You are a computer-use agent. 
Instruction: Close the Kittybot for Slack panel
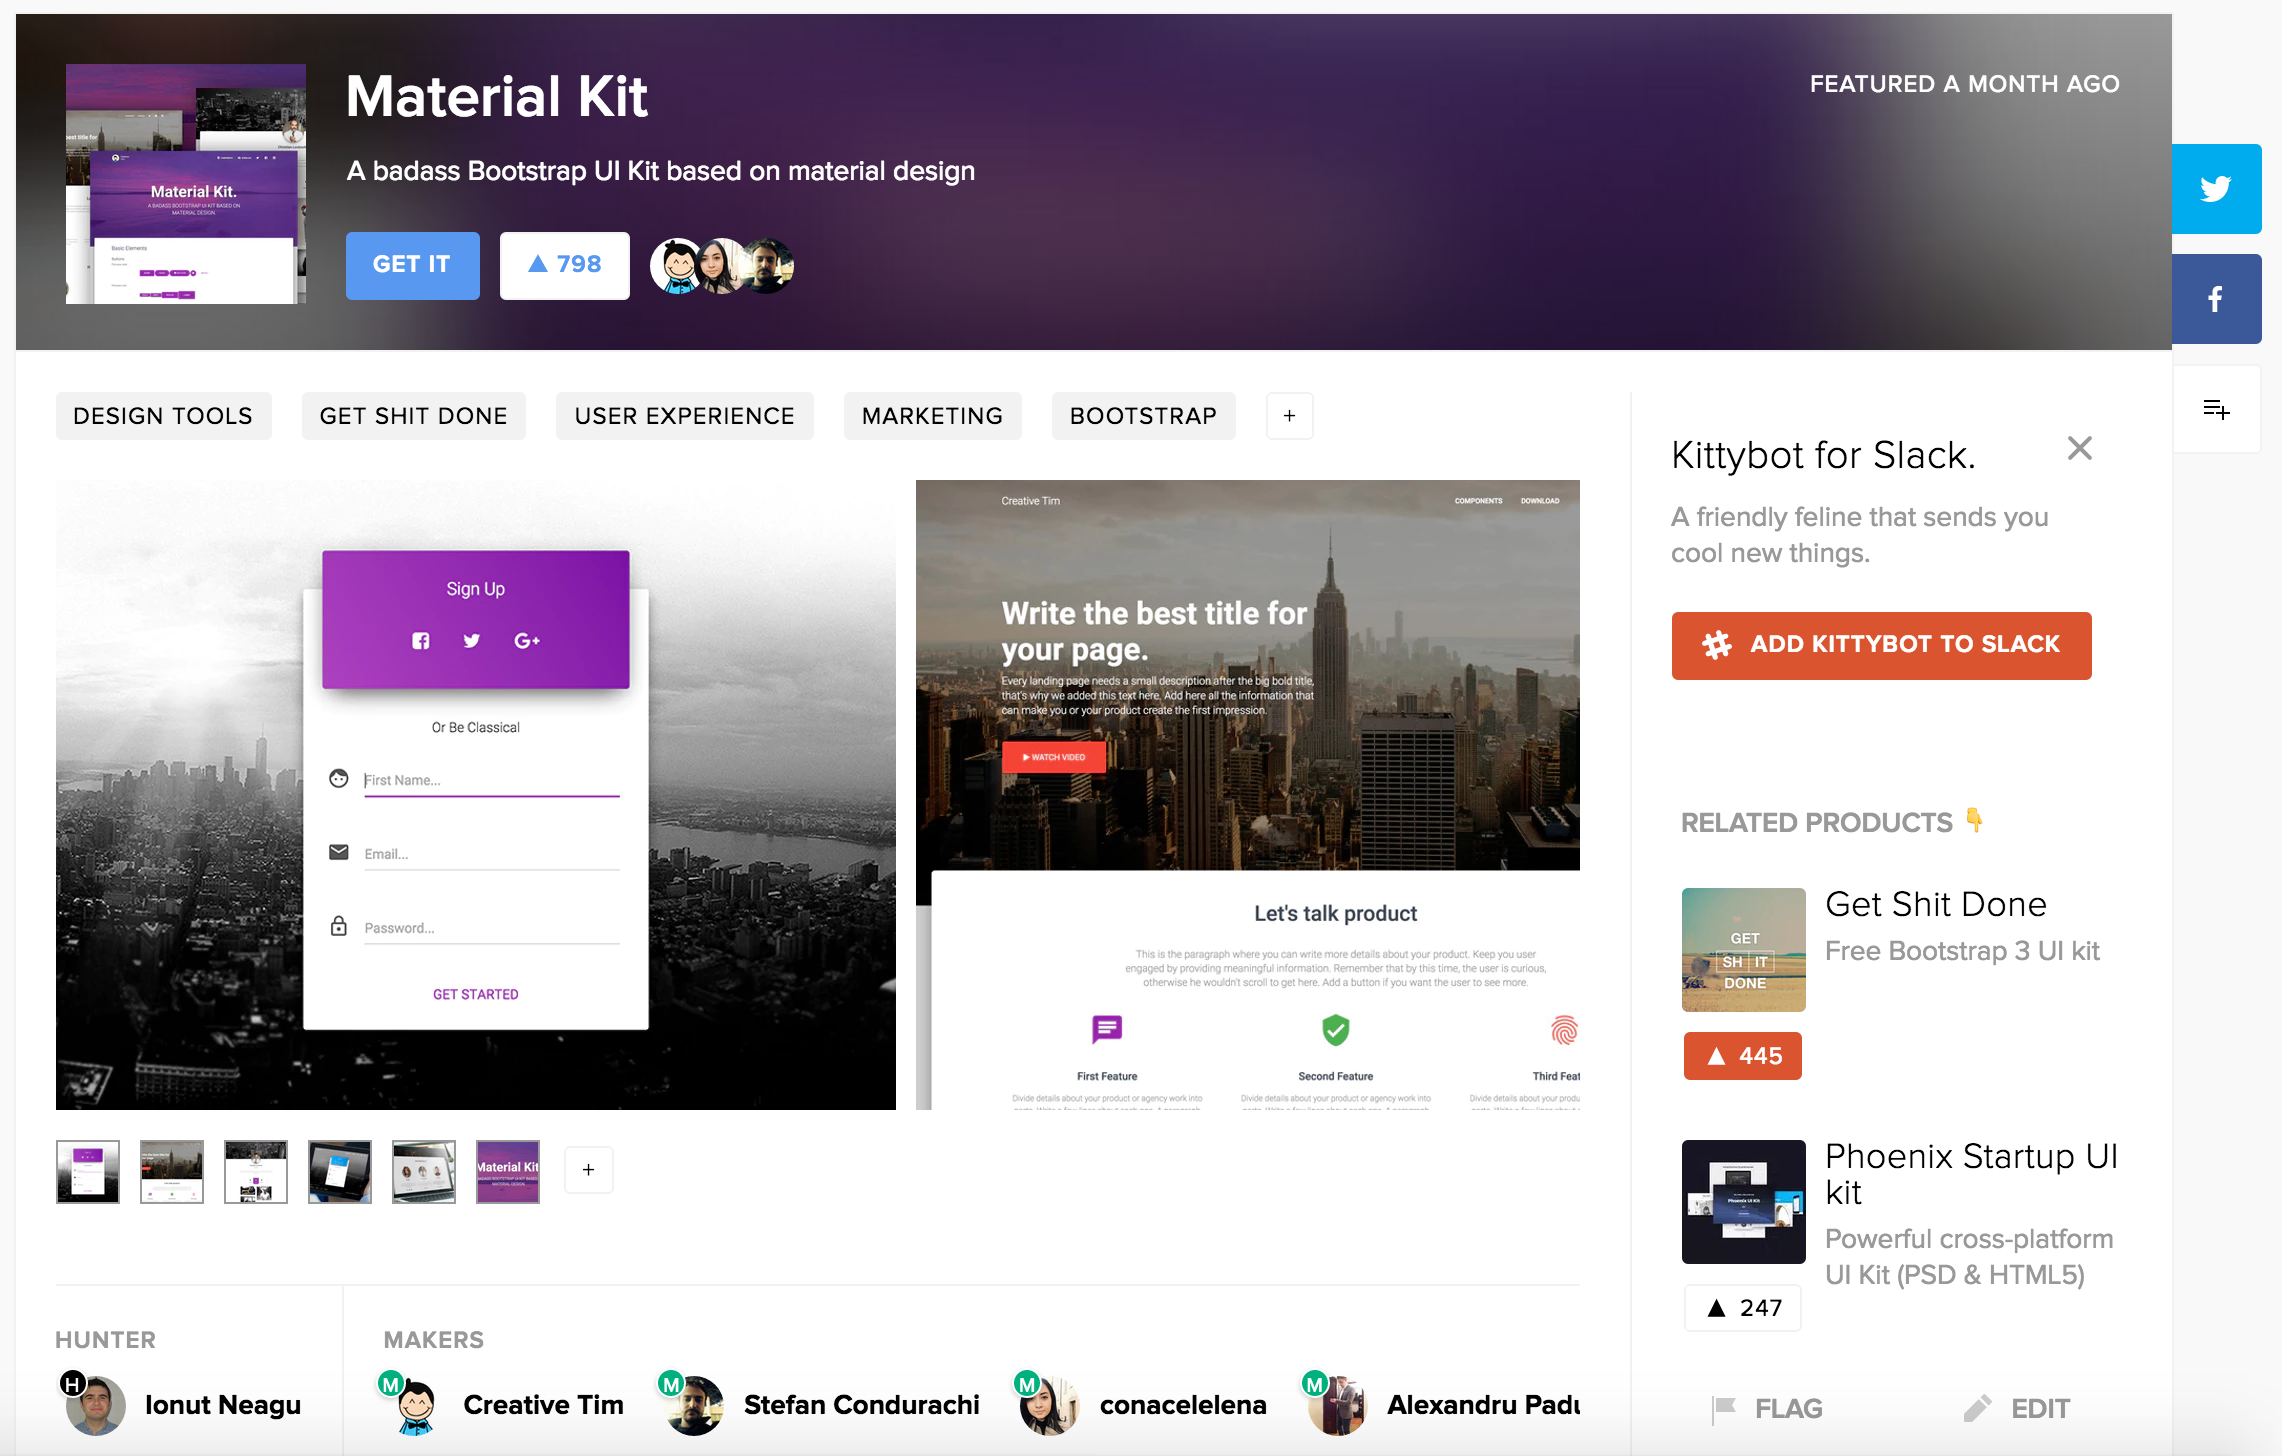[x=2080, y=448]
